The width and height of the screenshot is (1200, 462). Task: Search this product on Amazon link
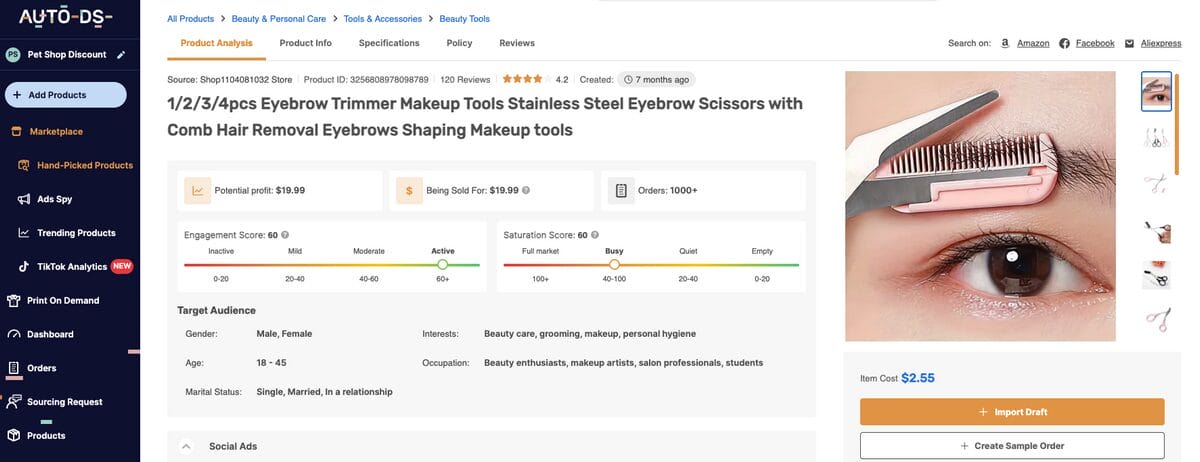1033,43
